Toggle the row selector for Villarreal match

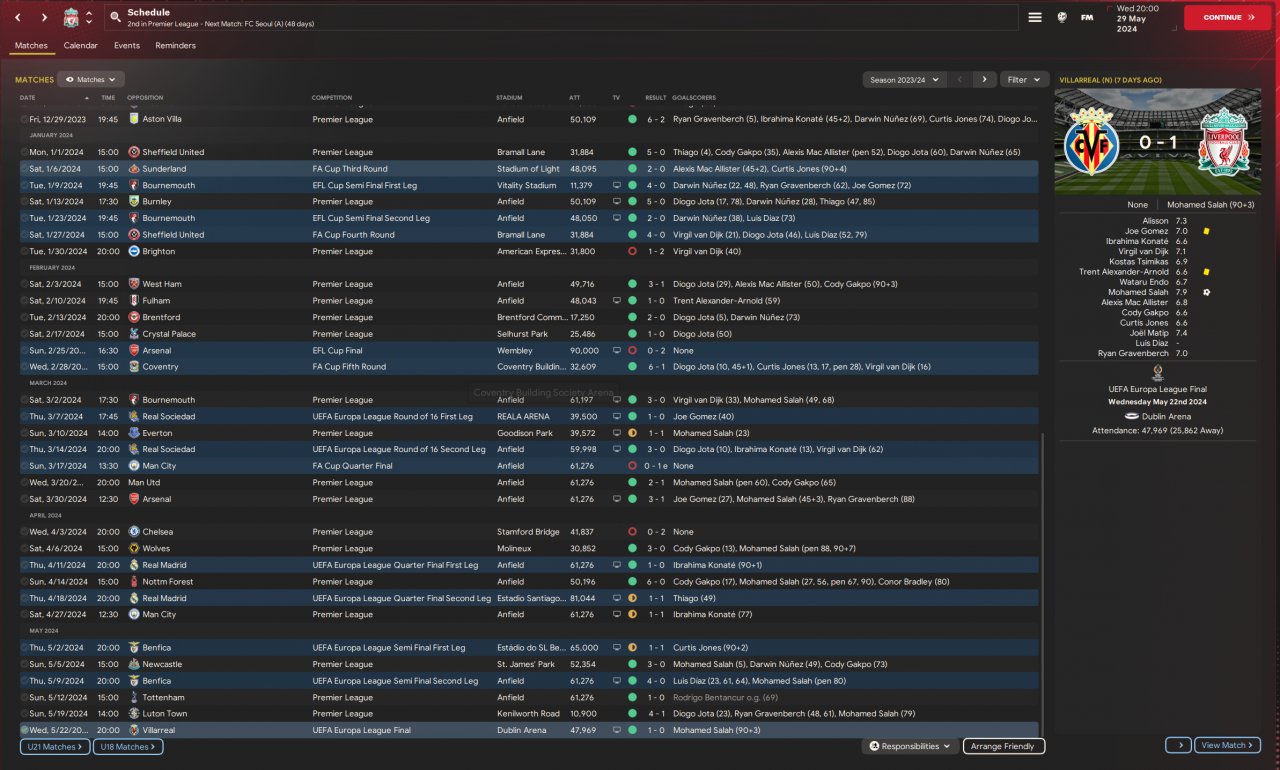click(x=24, y=730)
